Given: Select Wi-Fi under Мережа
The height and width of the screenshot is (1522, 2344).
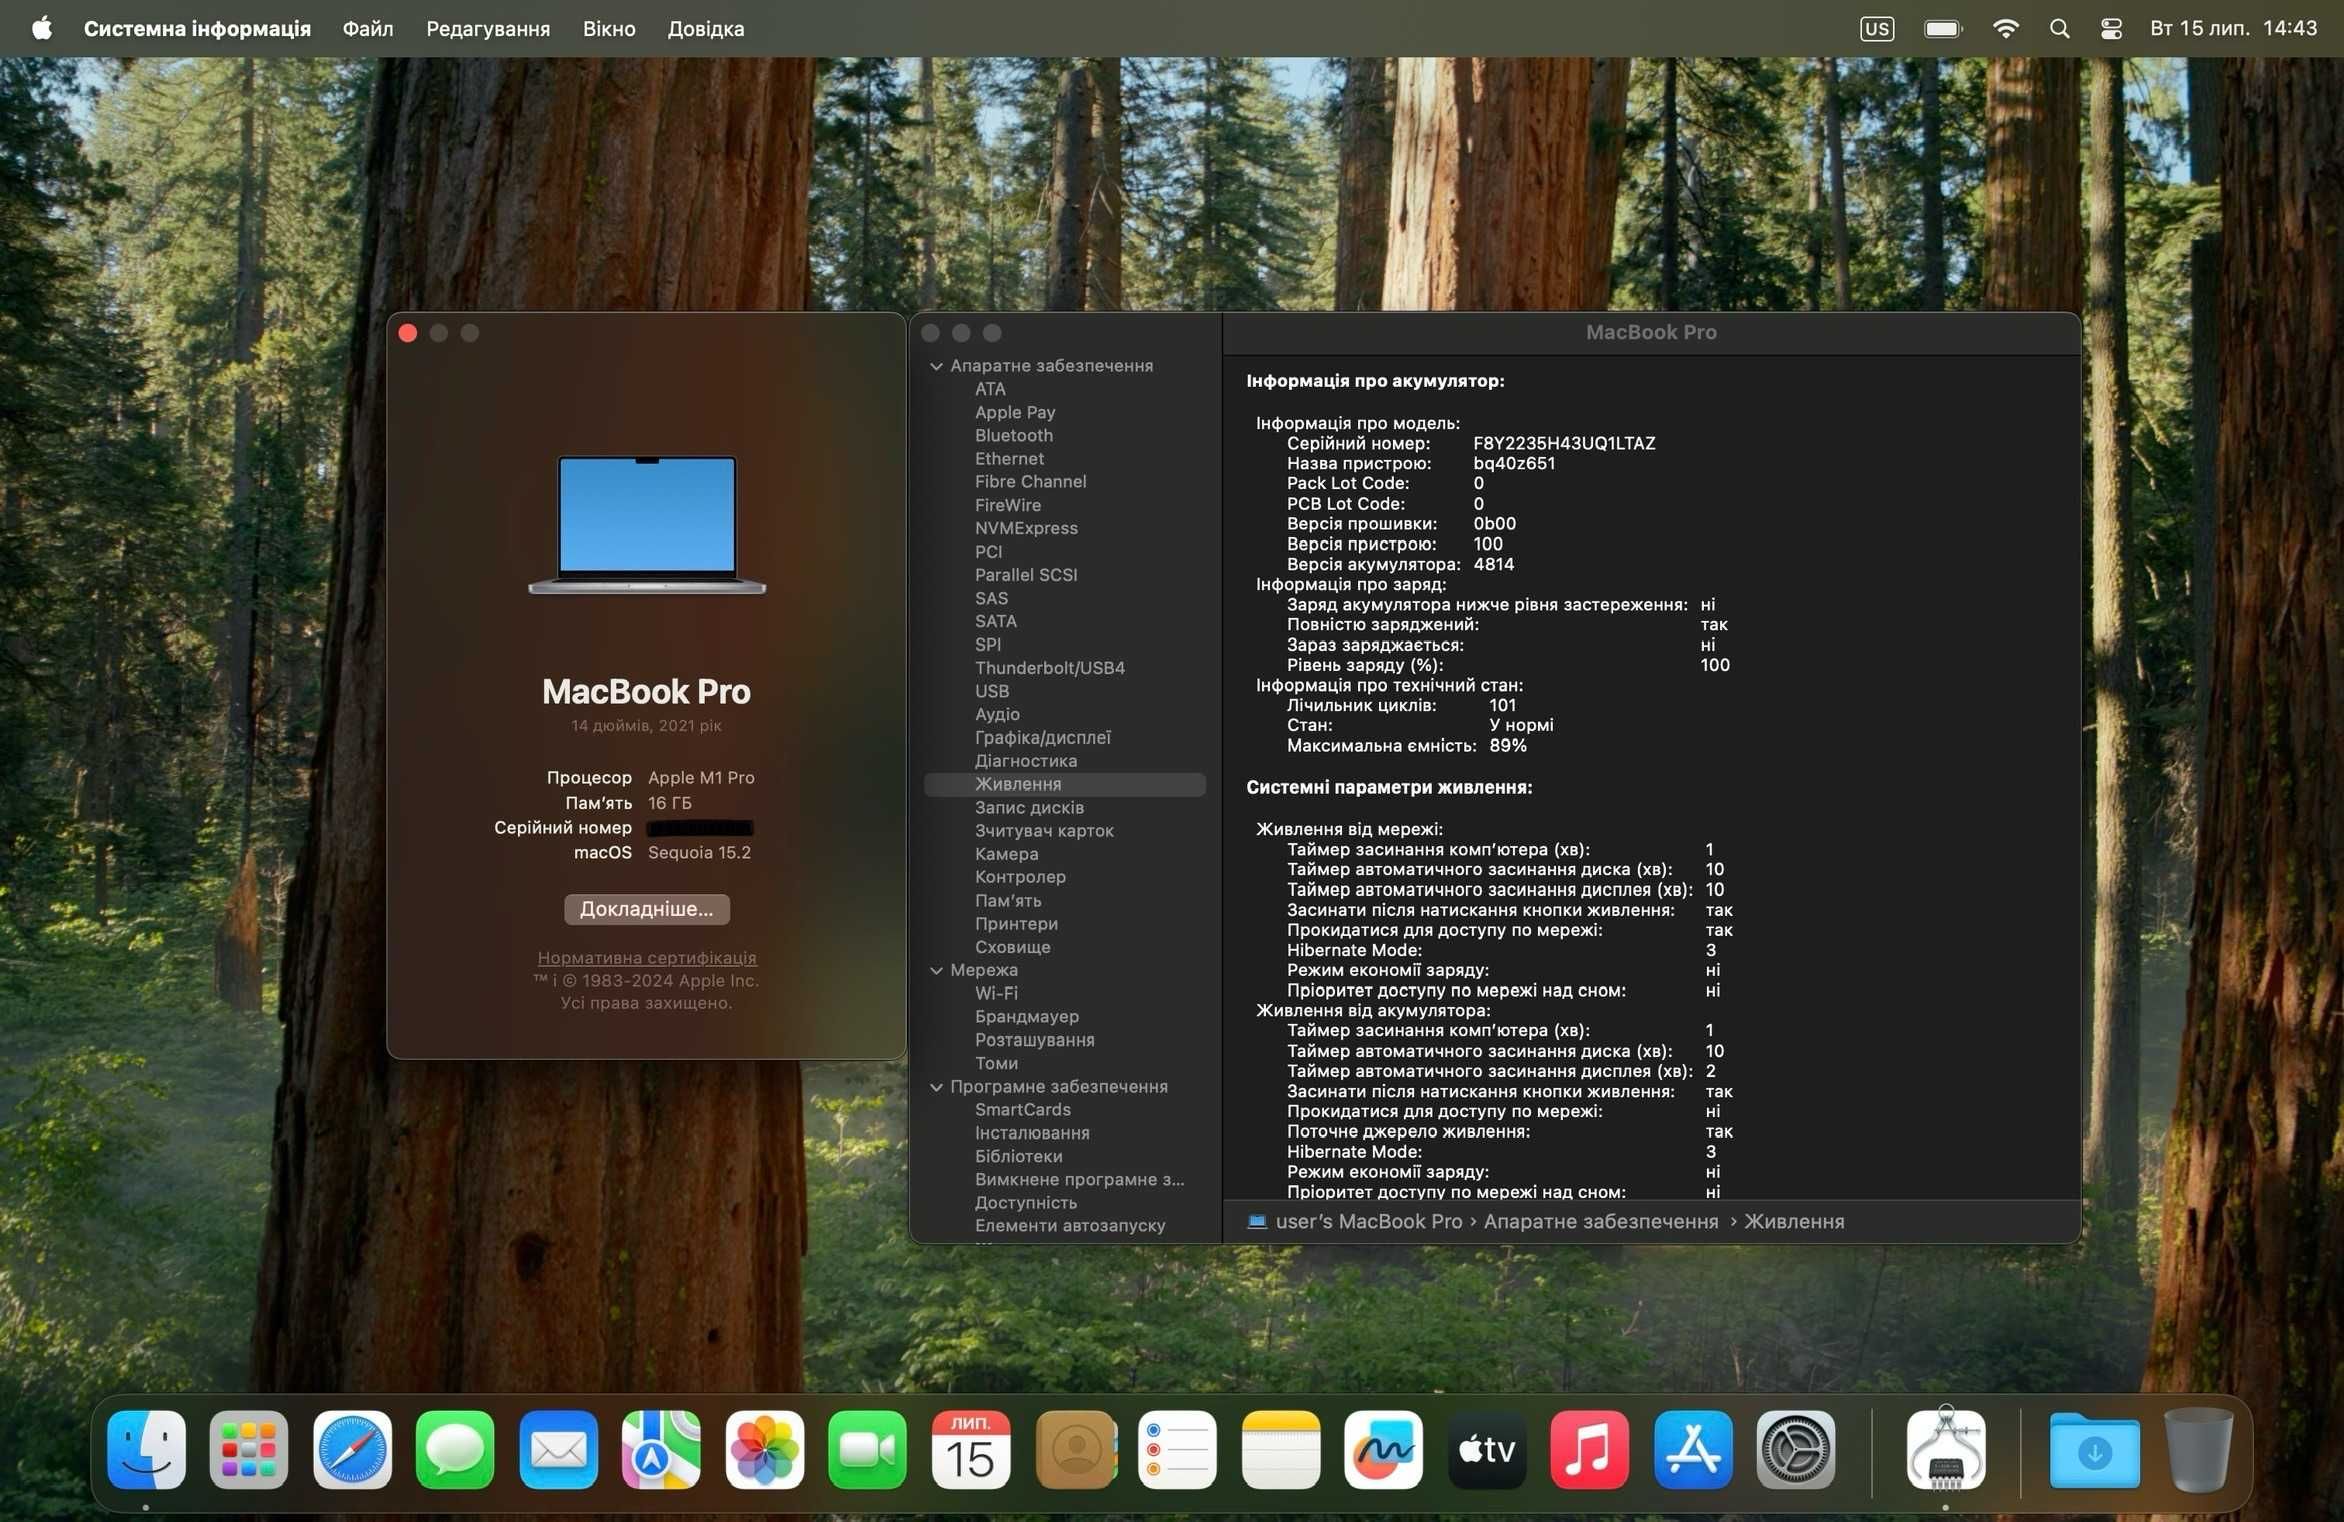Looking at the screenshot, I should pos(996,993).
